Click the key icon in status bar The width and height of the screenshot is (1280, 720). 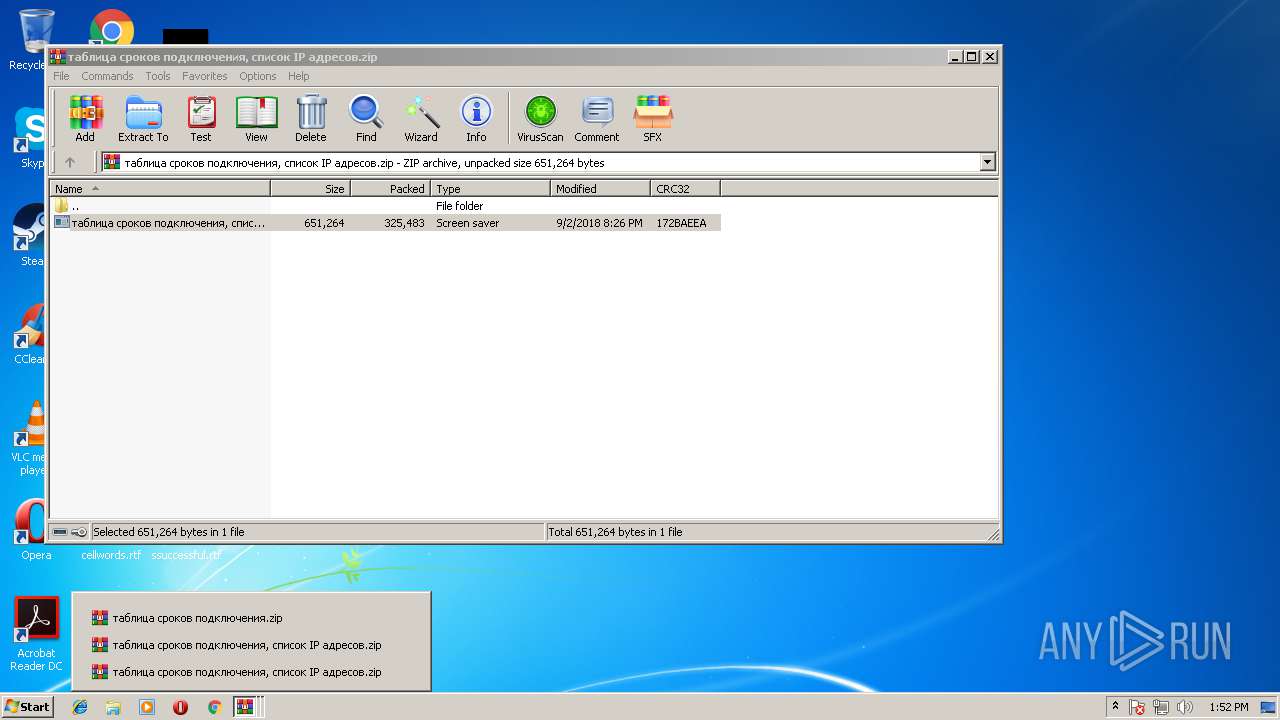[x=79, y=532]
